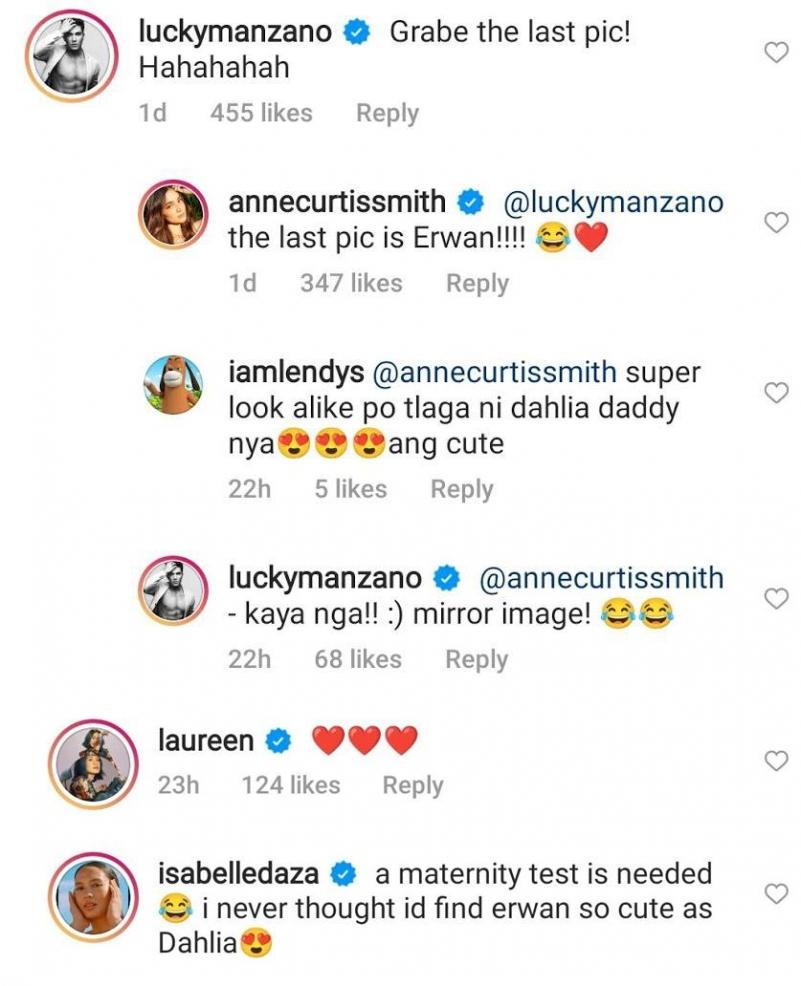Reply to annecurtissmith's 347-likes comment
Image resolution: width=801 pixels, height=986 pixels.
pos(477,283)
